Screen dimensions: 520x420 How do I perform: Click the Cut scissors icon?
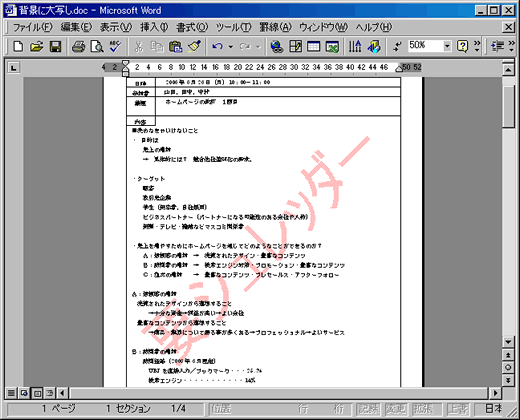138,46
